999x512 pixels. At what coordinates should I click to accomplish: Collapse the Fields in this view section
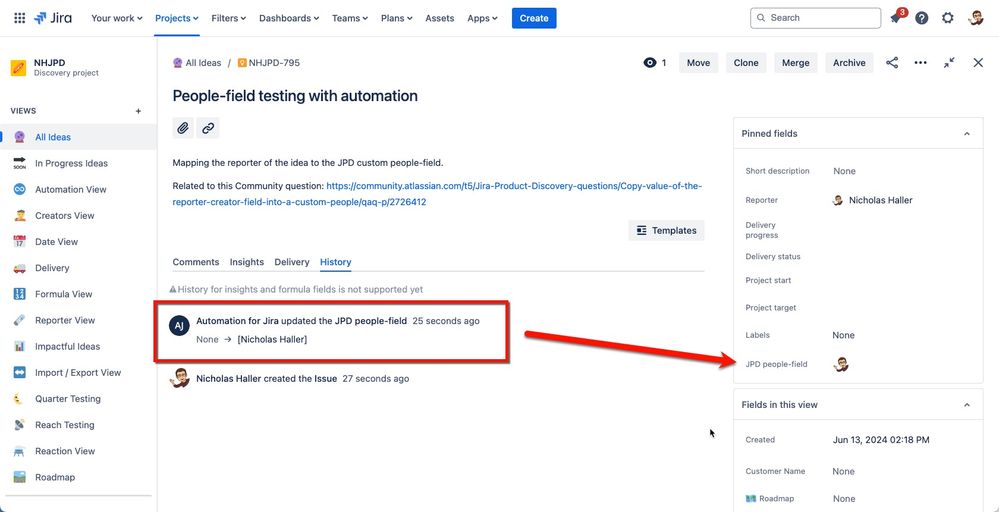(967, 405)
